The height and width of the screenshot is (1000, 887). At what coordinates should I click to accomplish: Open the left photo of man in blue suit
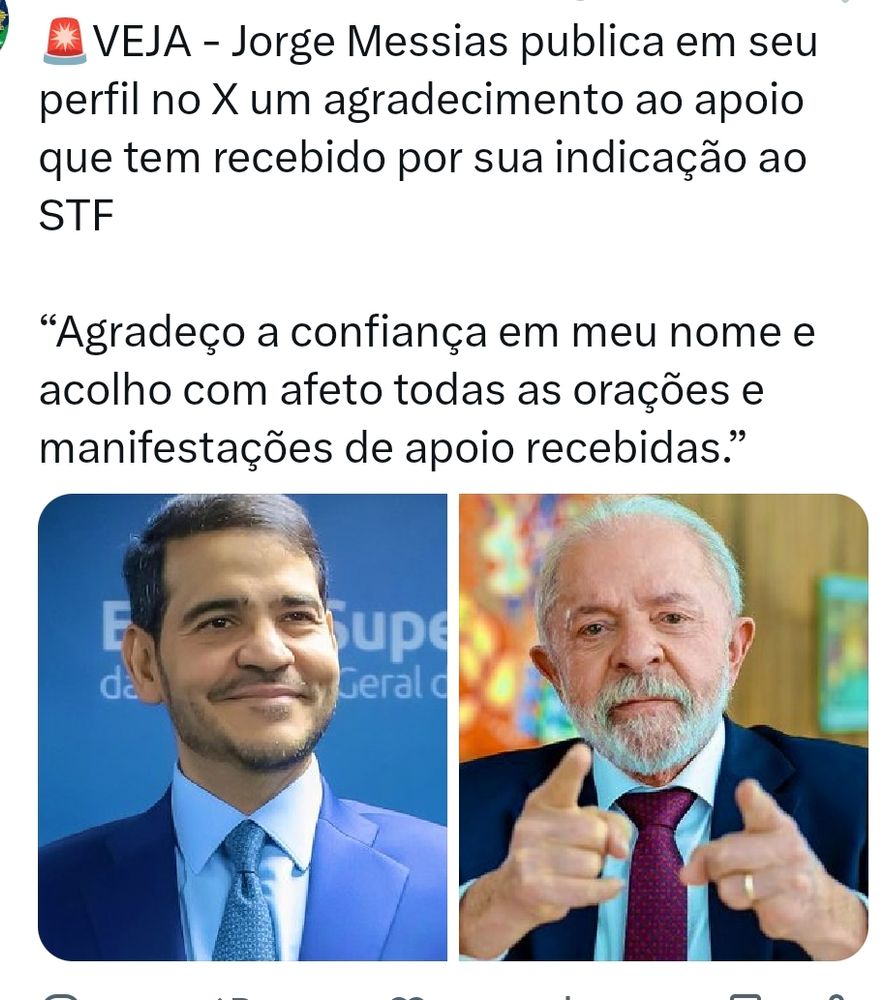(x=242, y=727)
